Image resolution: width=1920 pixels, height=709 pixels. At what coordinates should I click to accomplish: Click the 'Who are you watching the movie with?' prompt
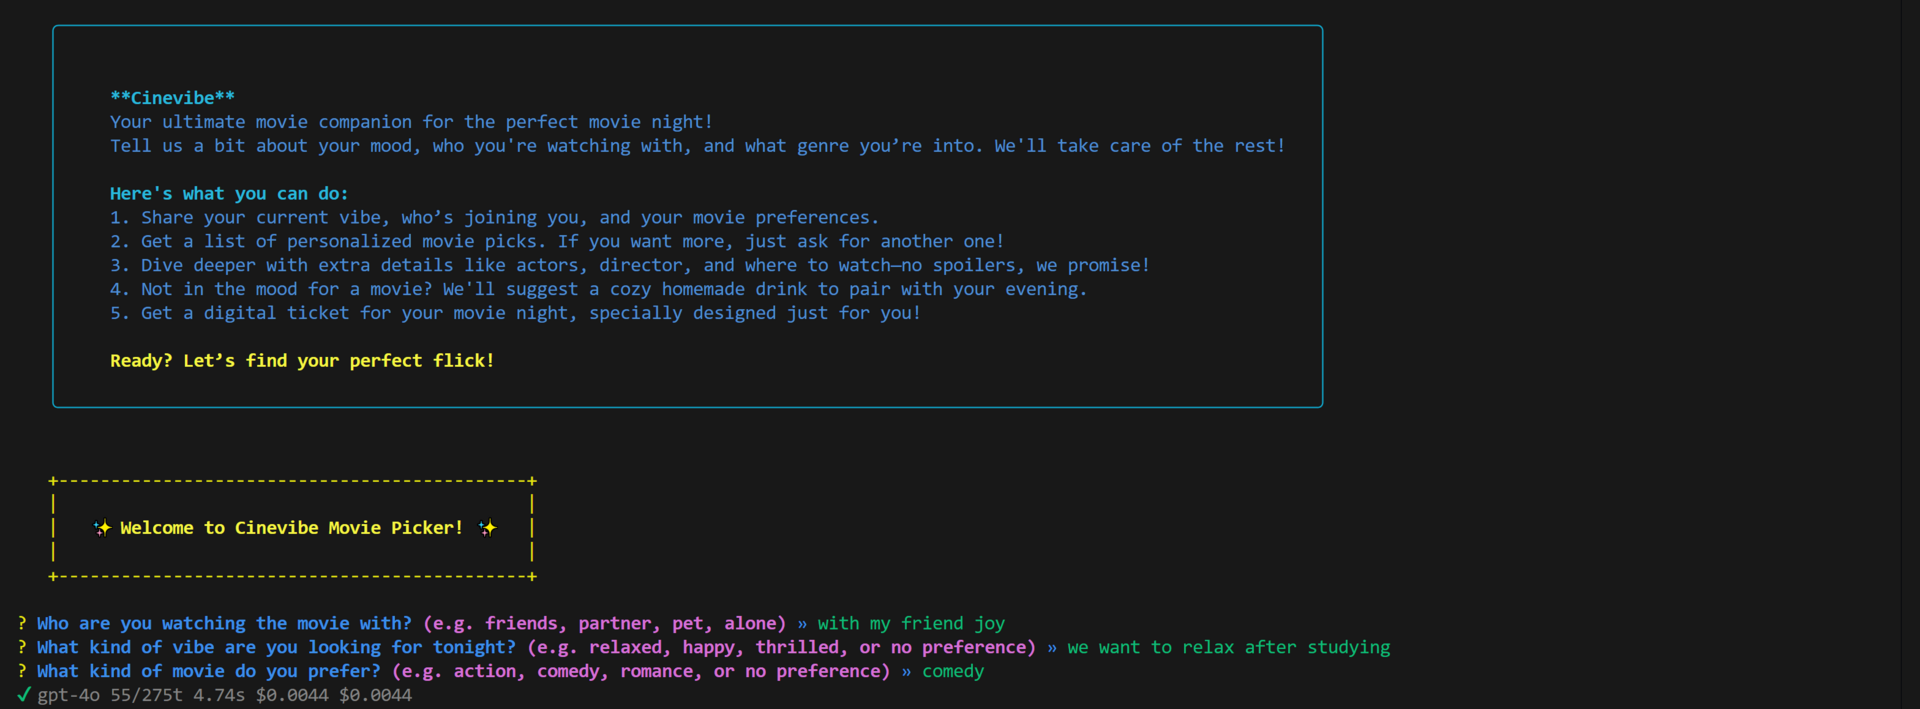[224, 624]
